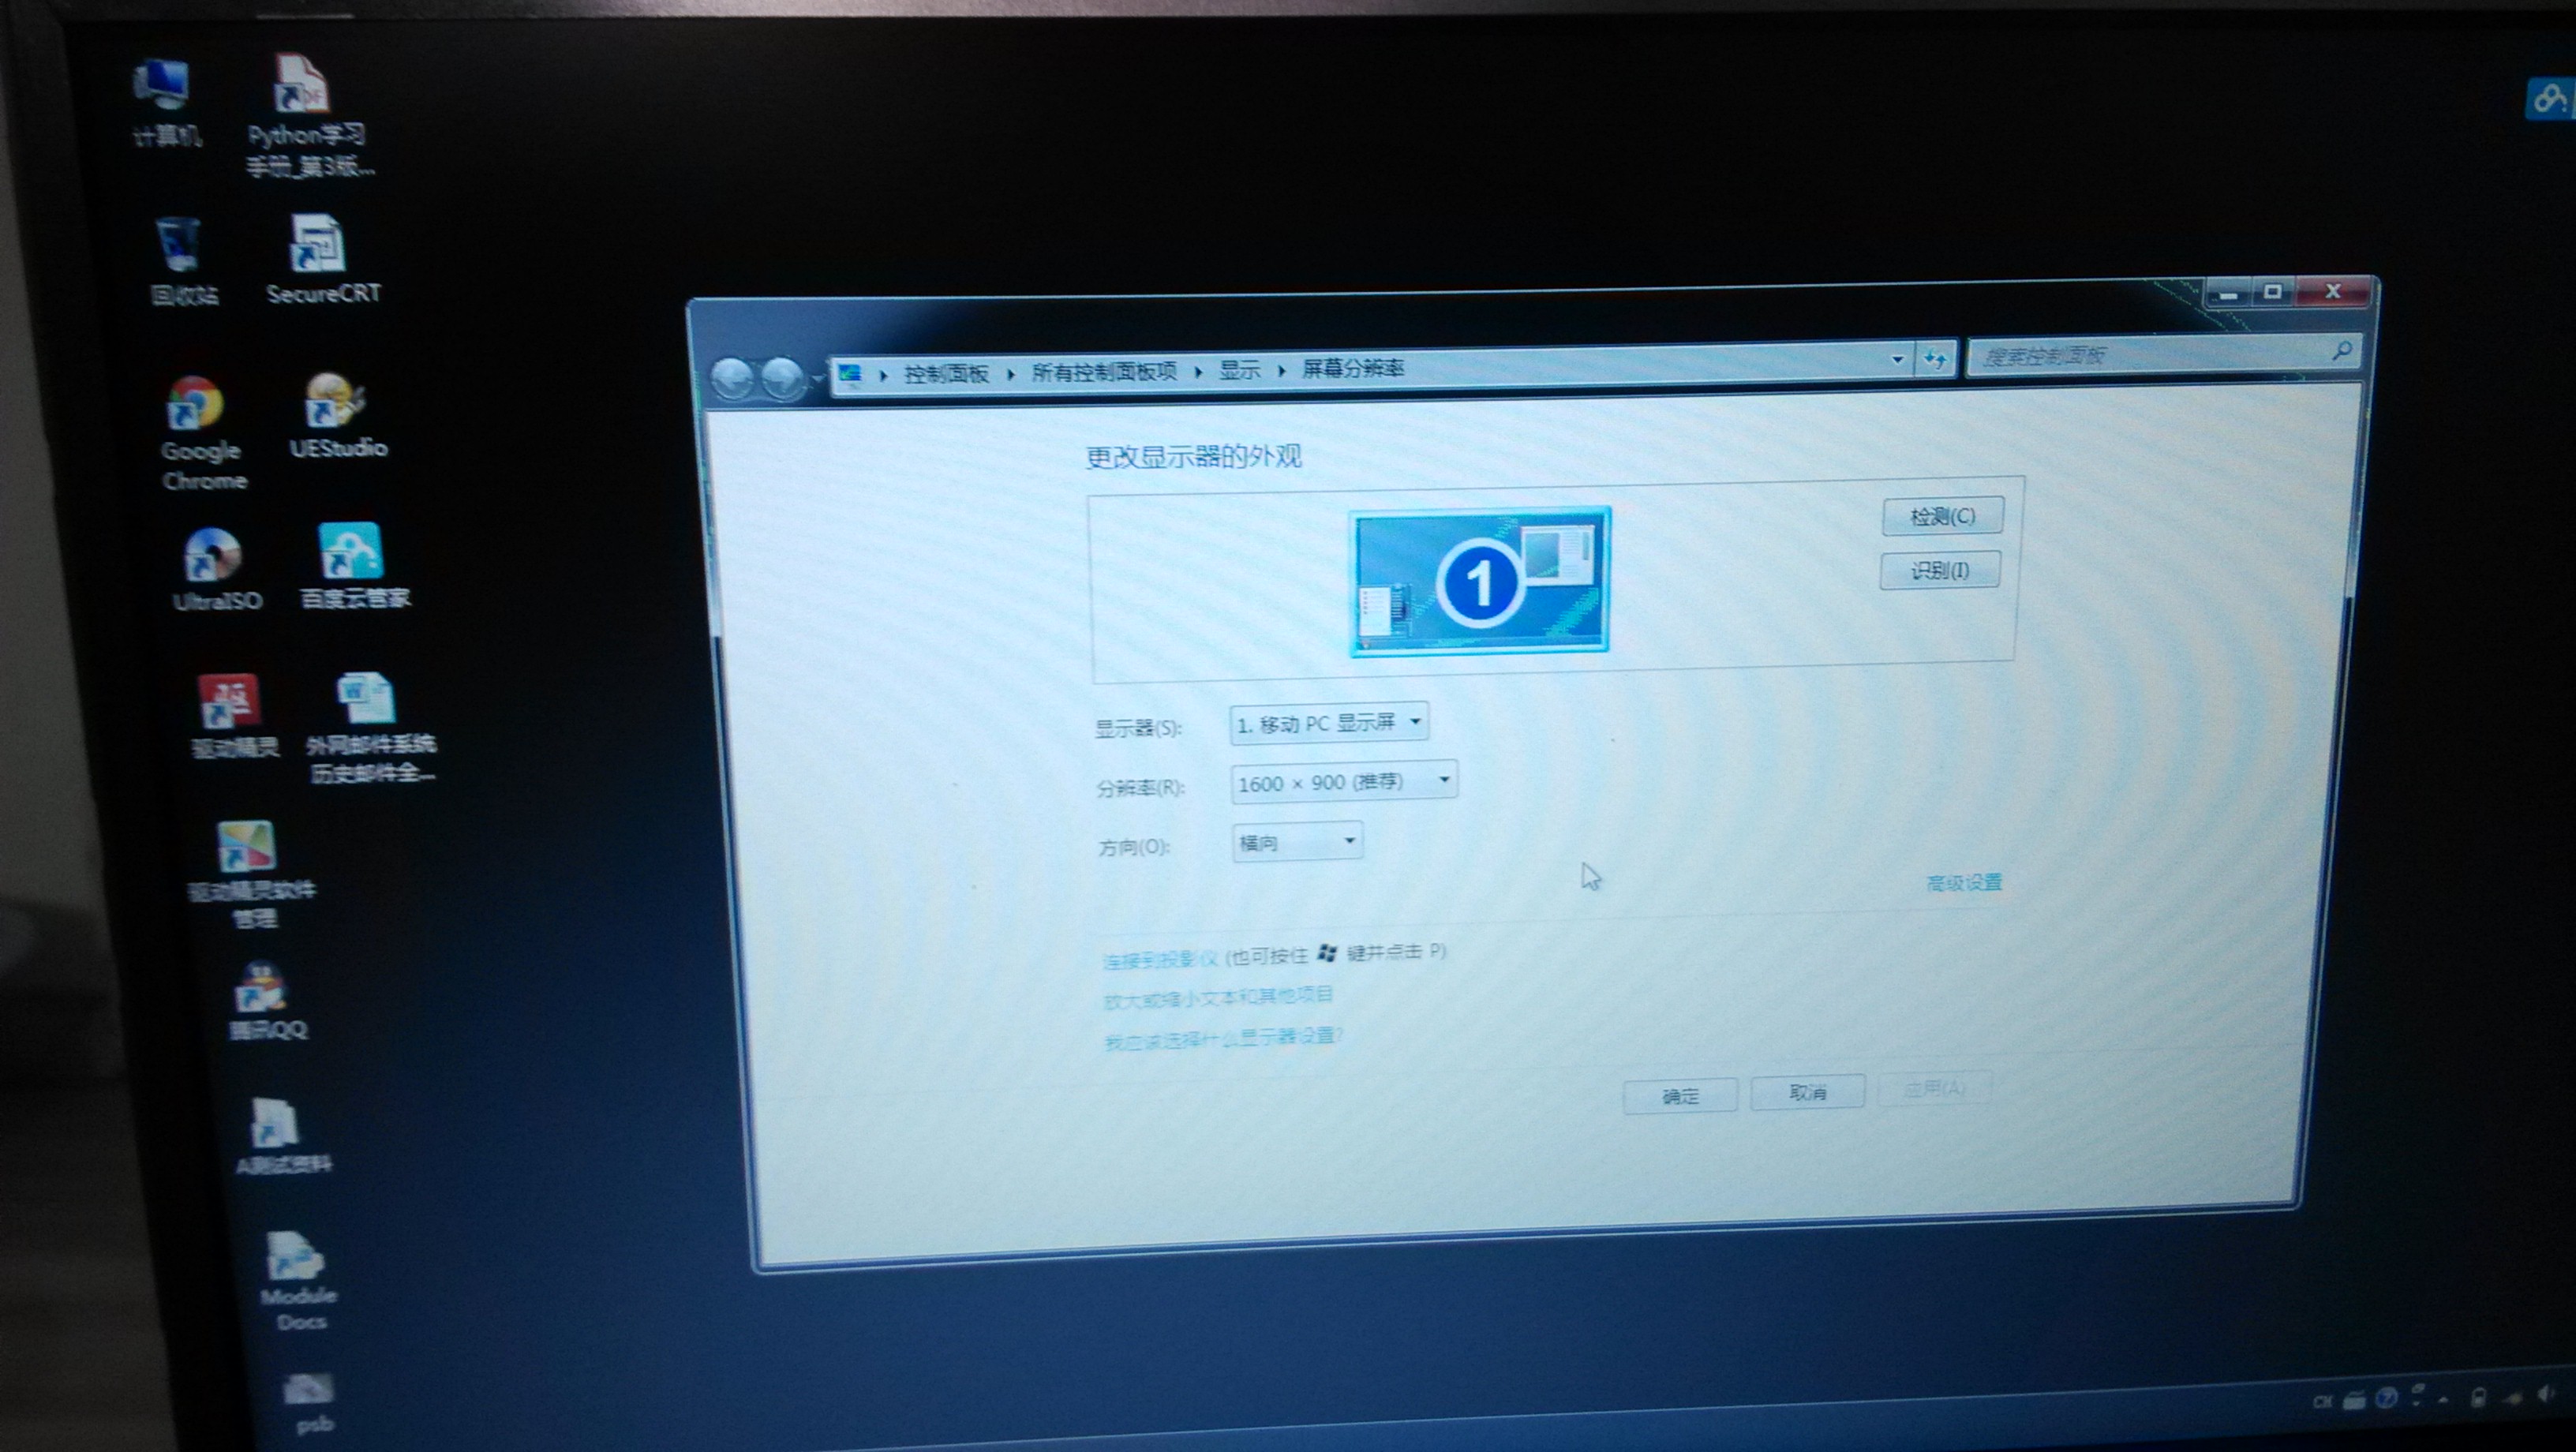This screenshot has width=2576, height=1452.
Task: Open the Recycle Bin icon
Action: click(180, 246)
